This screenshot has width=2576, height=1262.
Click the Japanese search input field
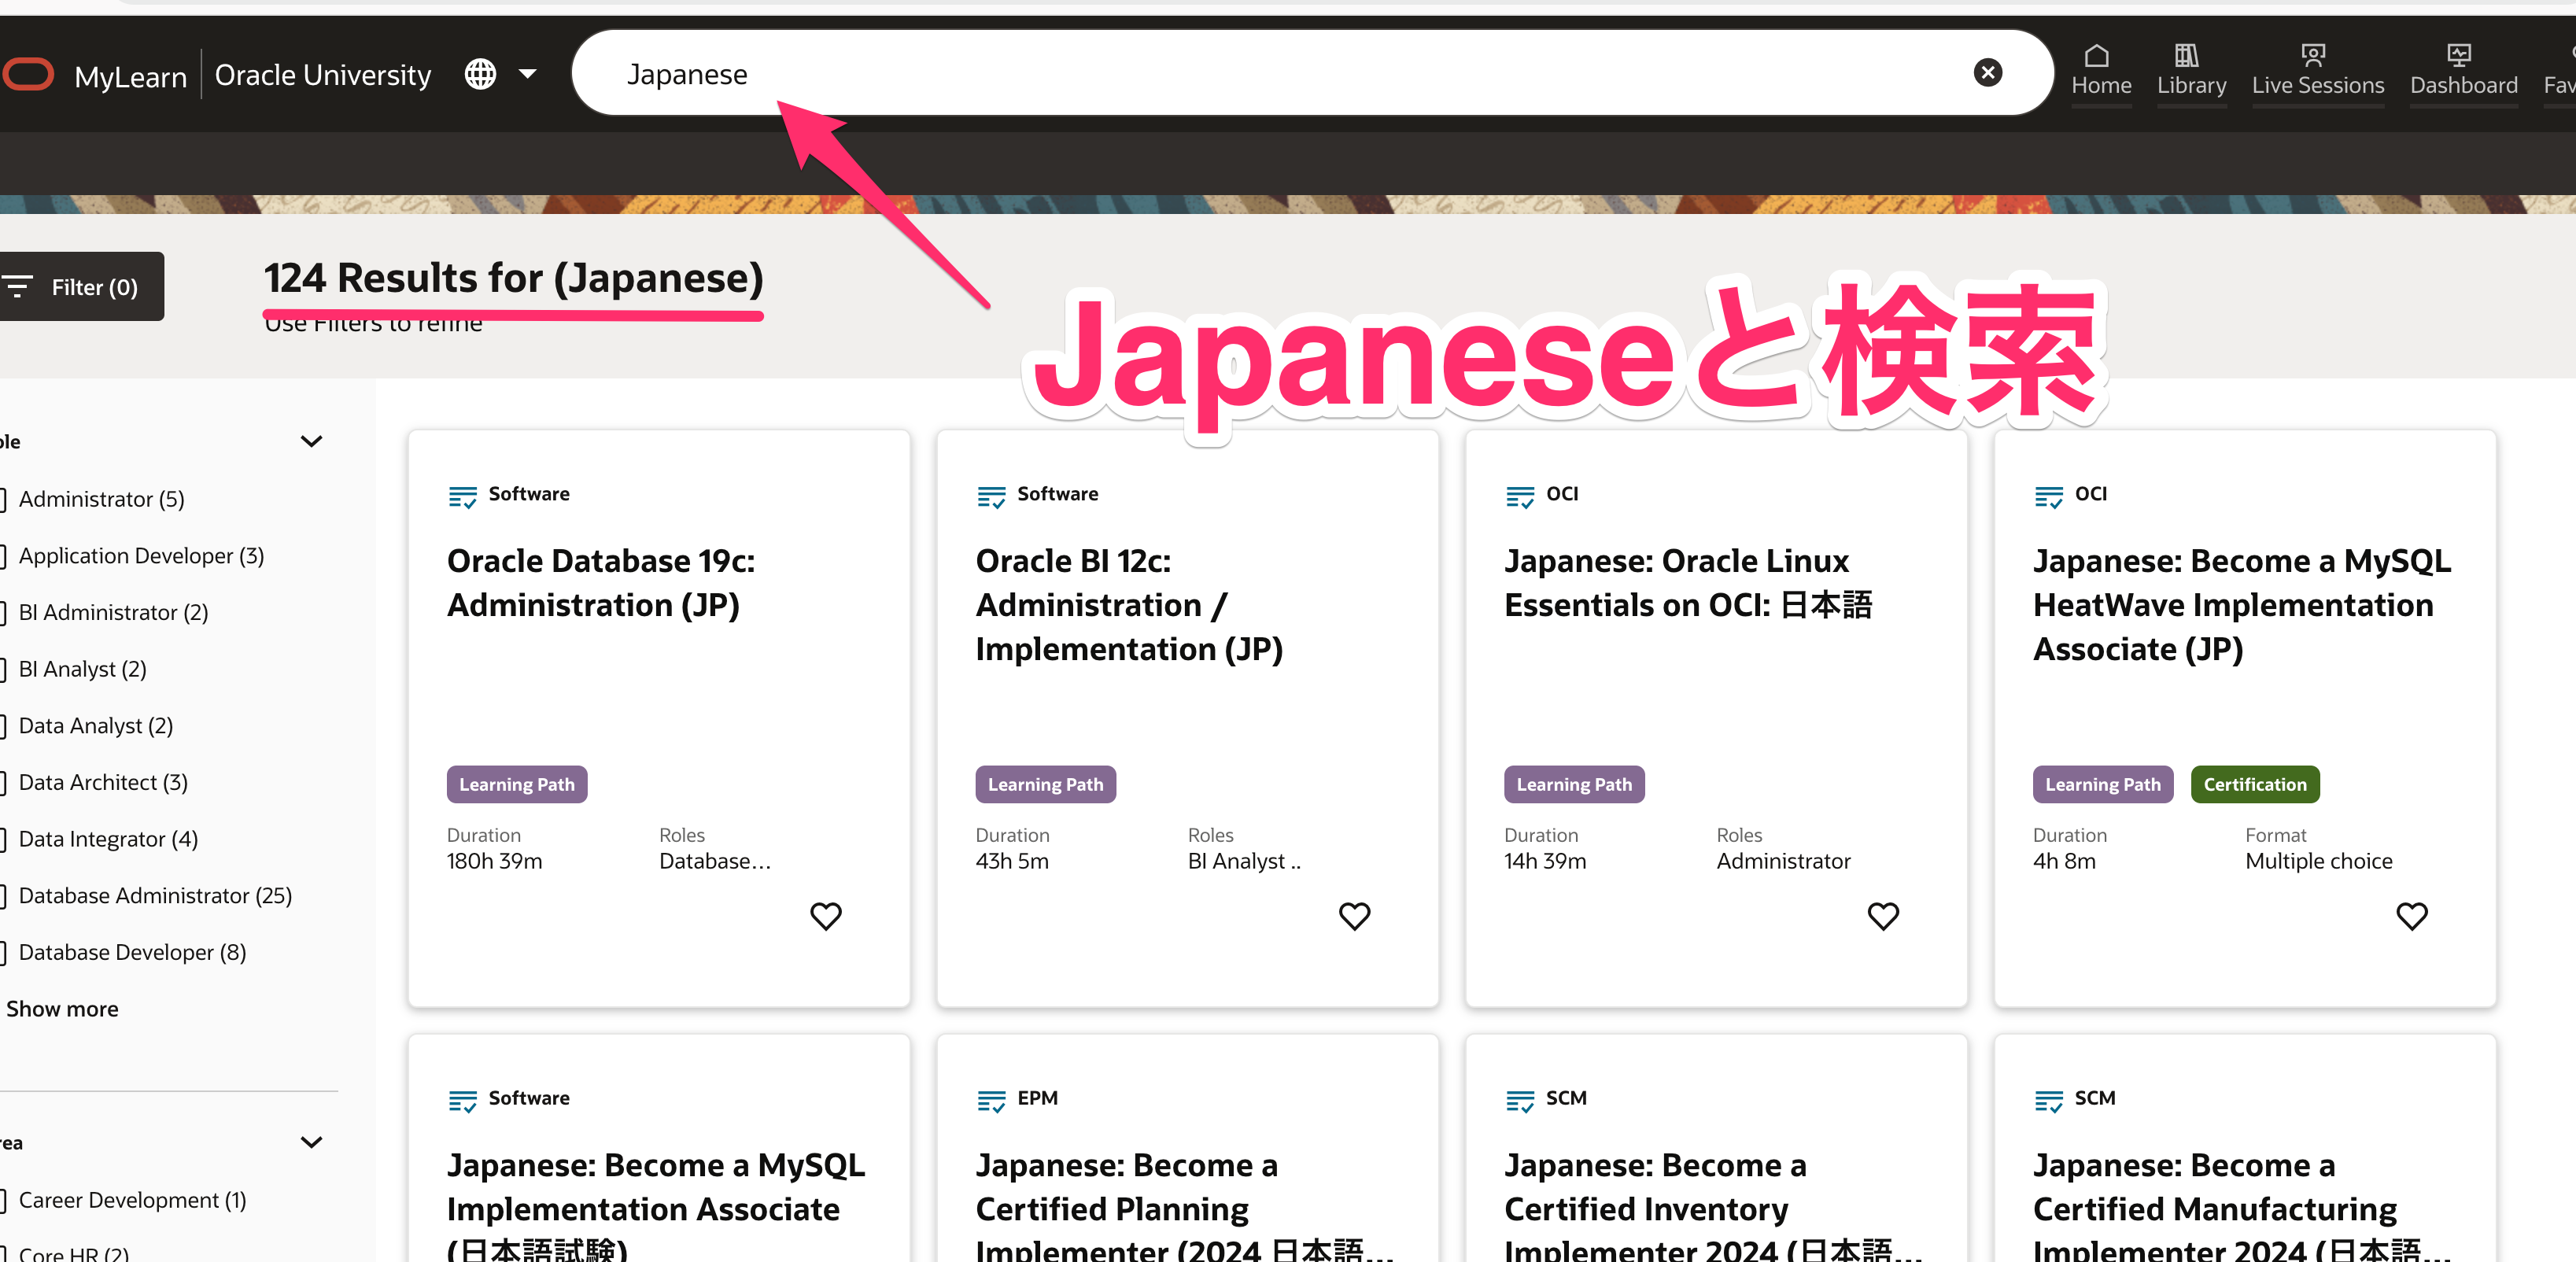click(1312, 73)
